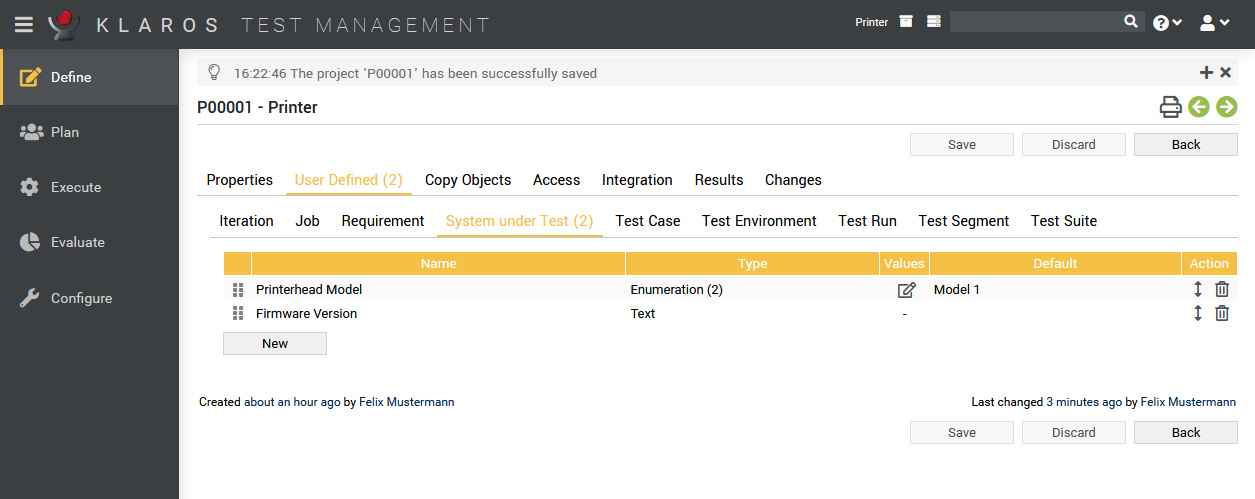
Task: Click the lightbulb icon in the log message bar
Action: (x=213, y=72)
